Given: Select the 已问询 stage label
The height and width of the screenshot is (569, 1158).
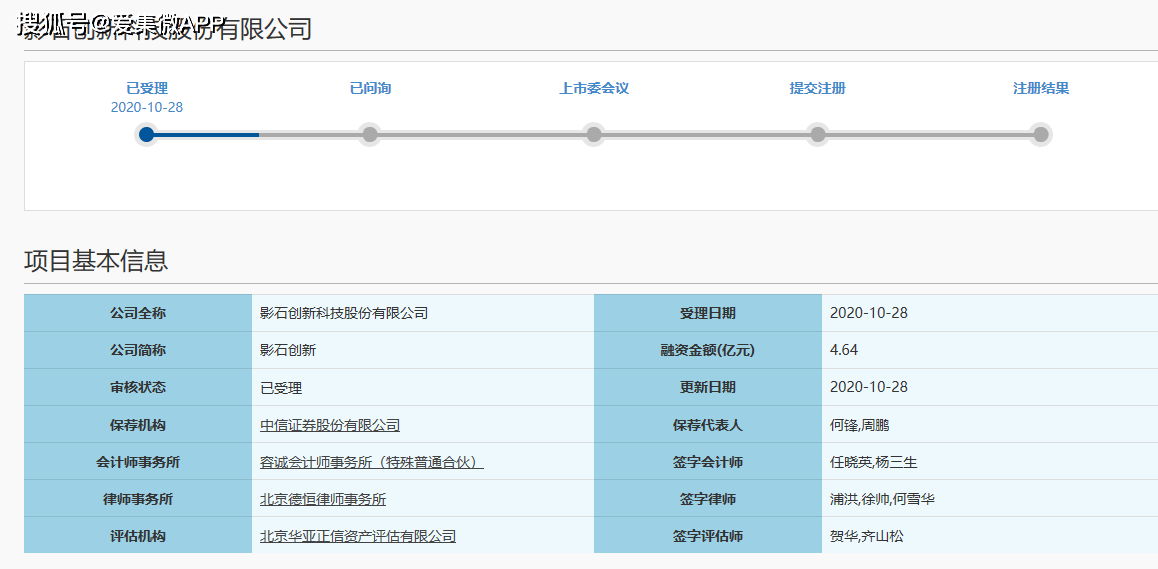Looking at the screenshot, I should click(x=370, y=89).
